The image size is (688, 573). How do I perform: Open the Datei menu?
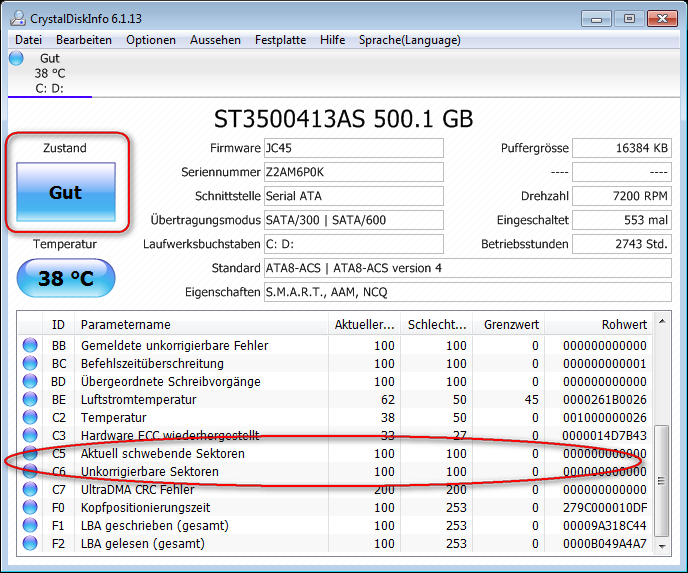[28, 40]
